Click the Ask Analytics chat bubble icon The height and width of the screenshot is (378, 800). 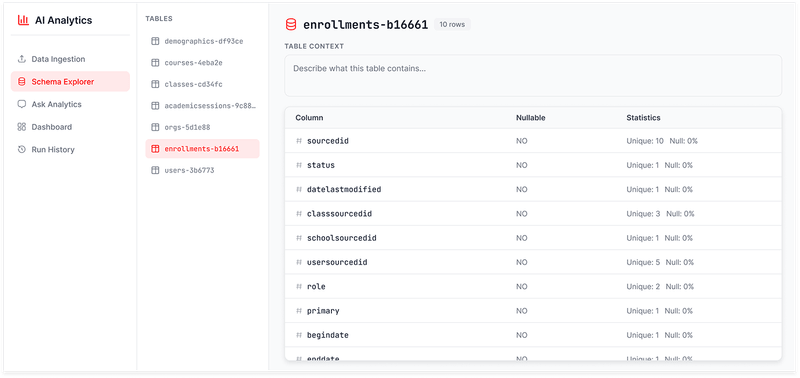21,104
